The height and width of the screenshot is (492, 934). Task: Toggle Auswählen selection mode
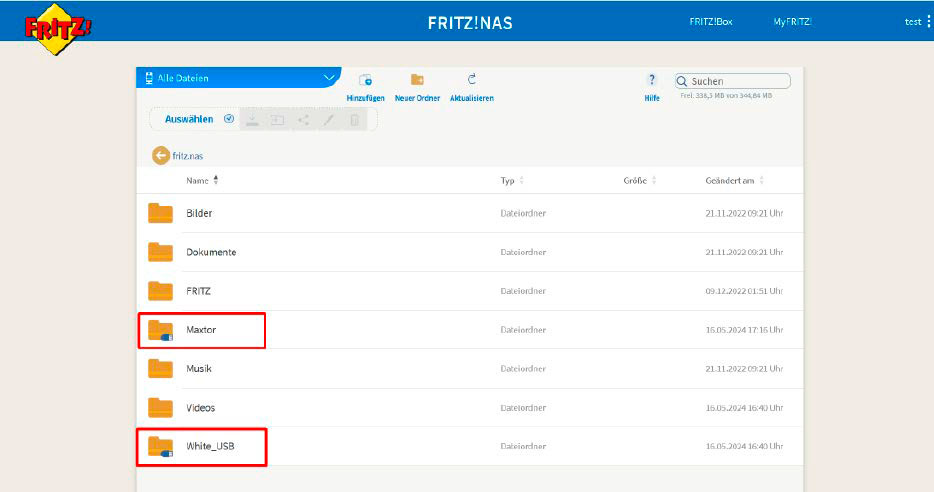tap(198, 119)
